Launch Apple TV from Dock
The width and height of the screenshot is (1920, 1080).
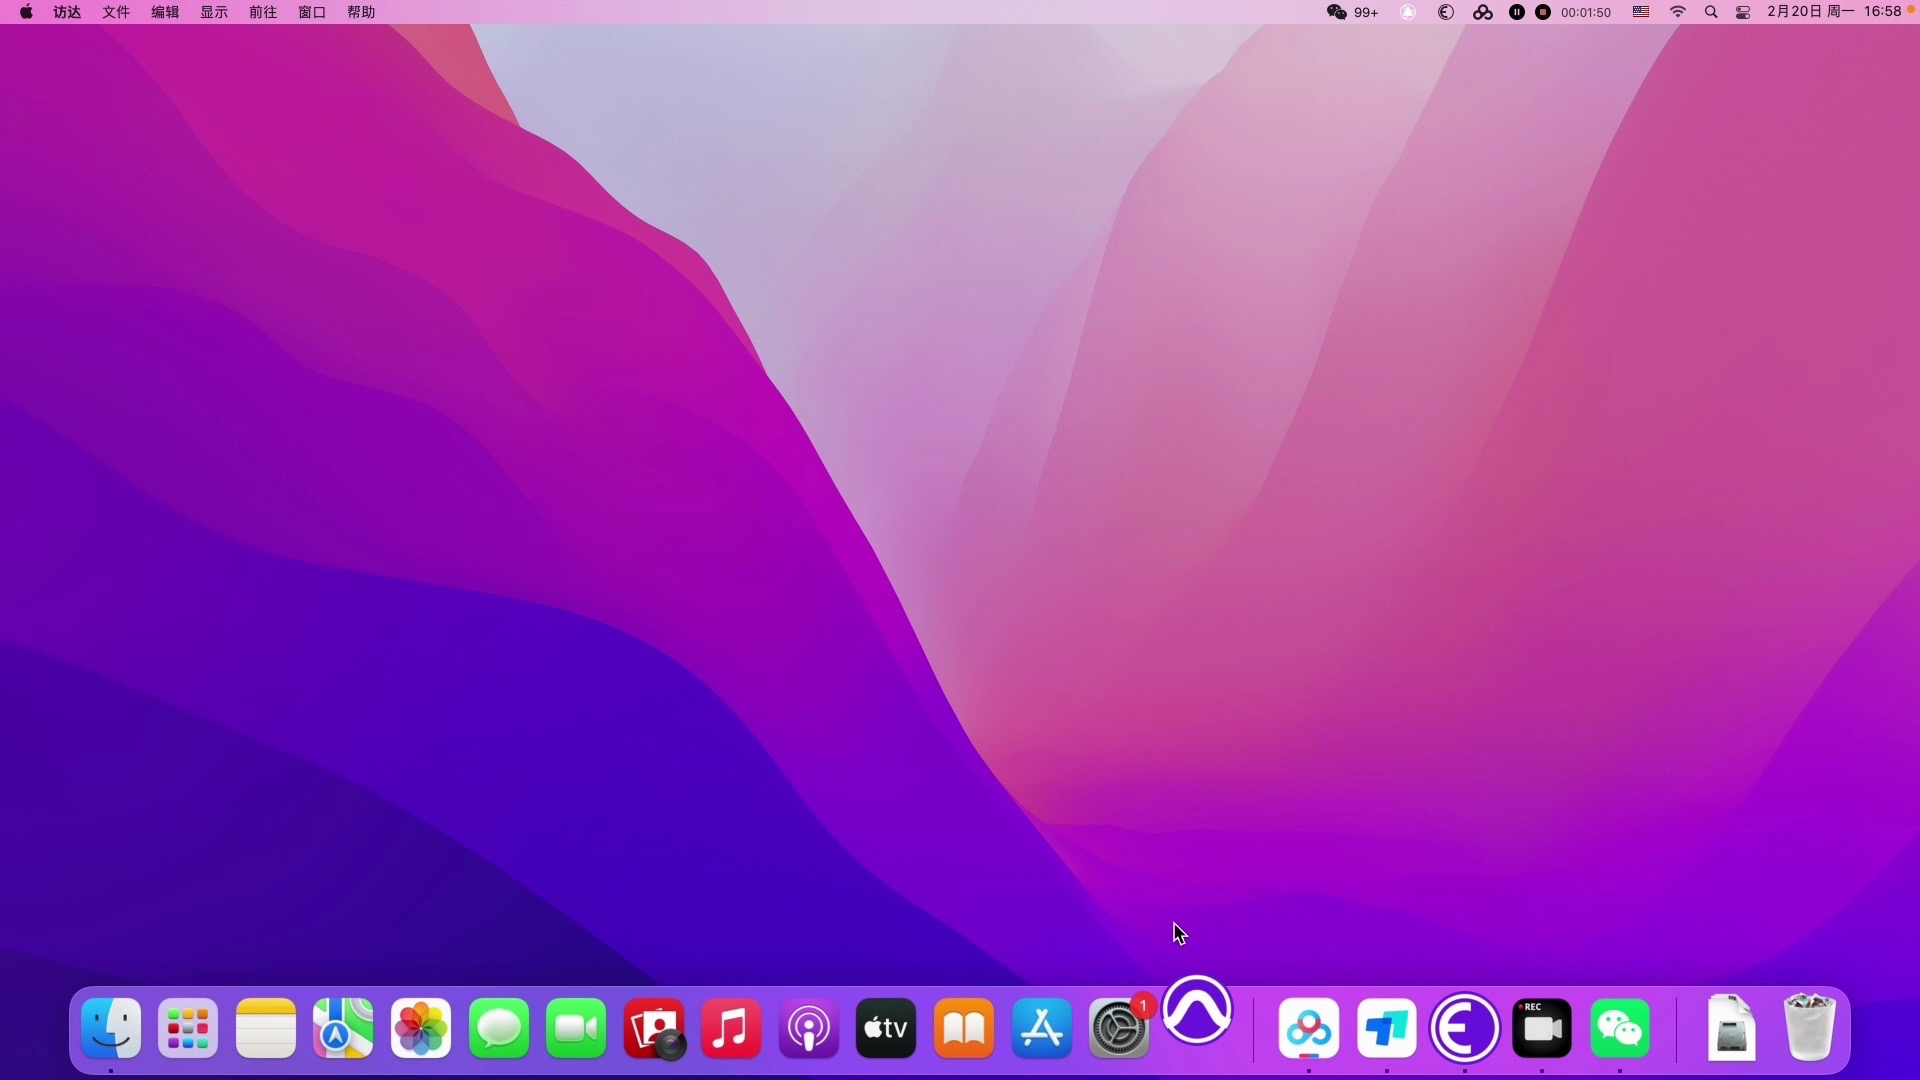click(x=886, y=1028)
